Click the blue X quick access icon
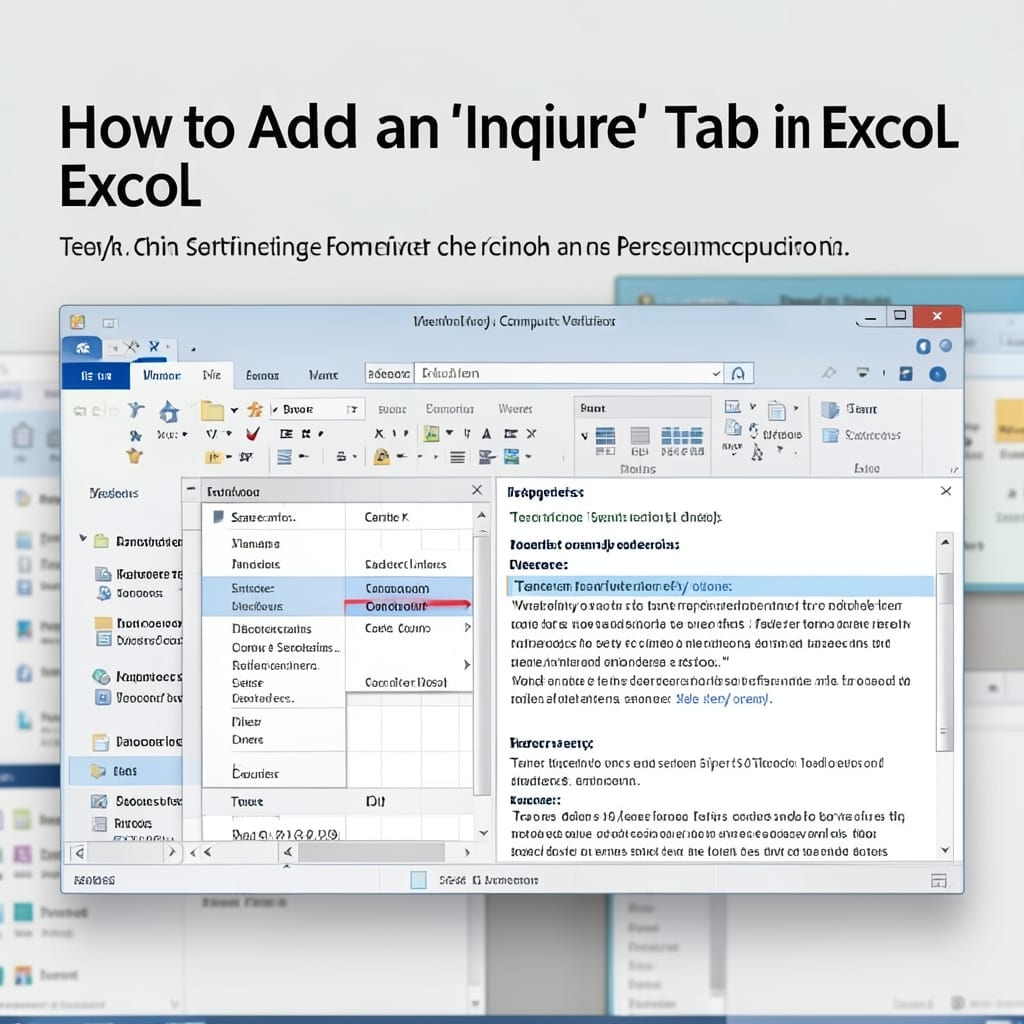 154,346
